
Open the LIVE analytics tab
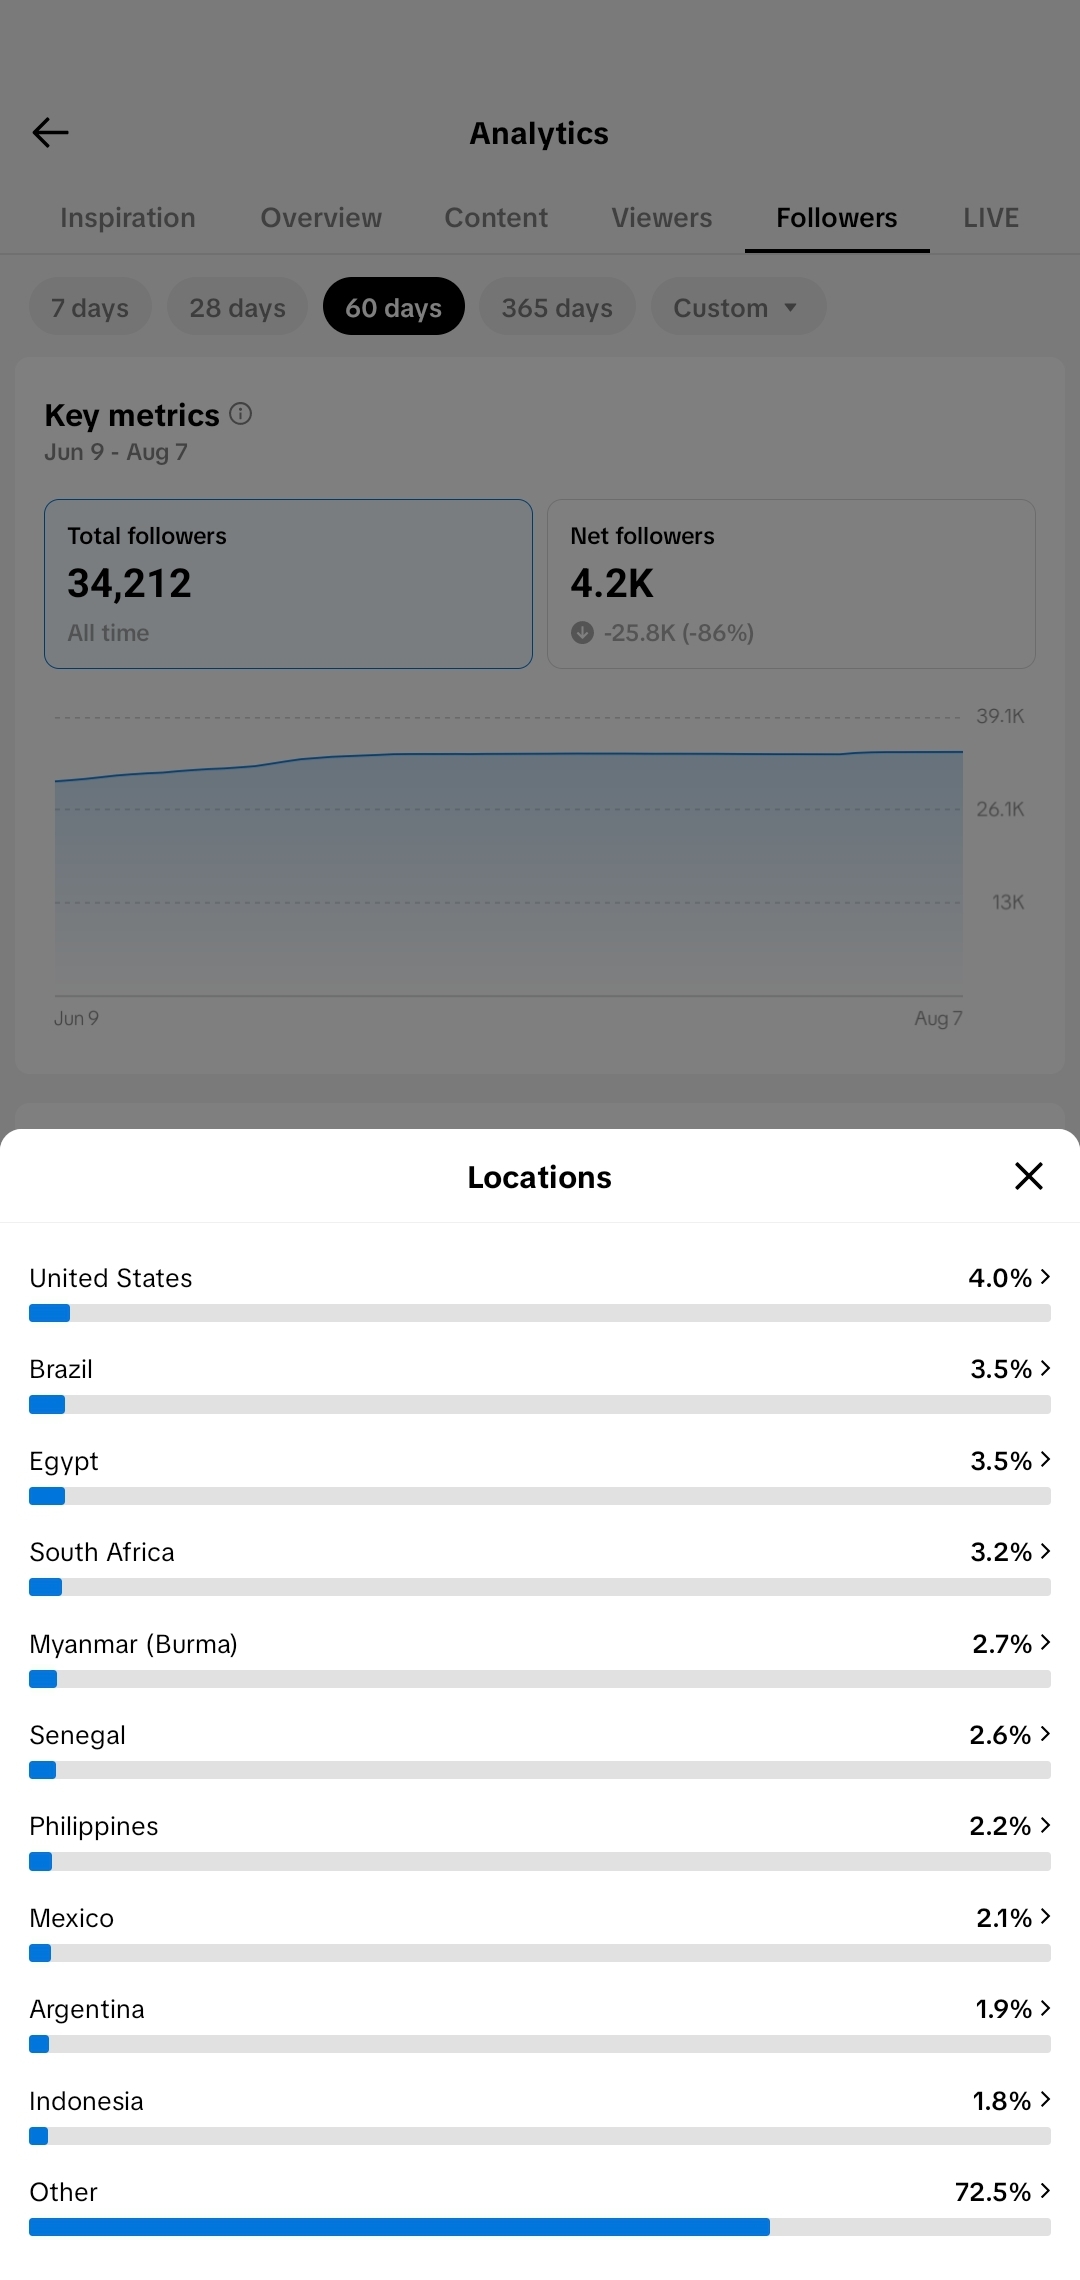(x=991, y=217)
